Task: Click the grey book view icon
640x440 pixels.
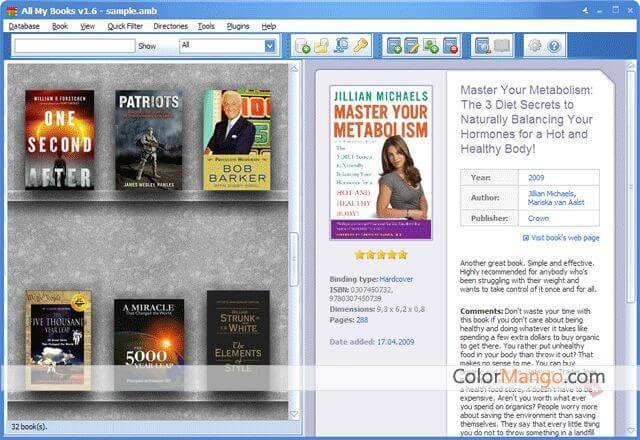Action: tap(502, 46)
